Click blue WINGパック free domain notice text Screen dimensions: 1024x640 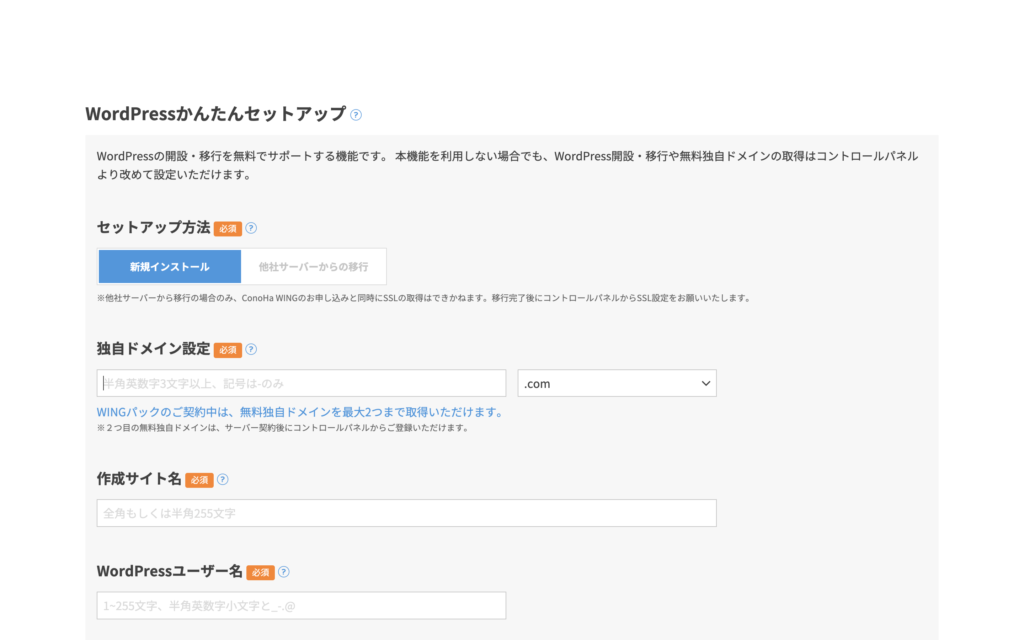coord(299,412)
